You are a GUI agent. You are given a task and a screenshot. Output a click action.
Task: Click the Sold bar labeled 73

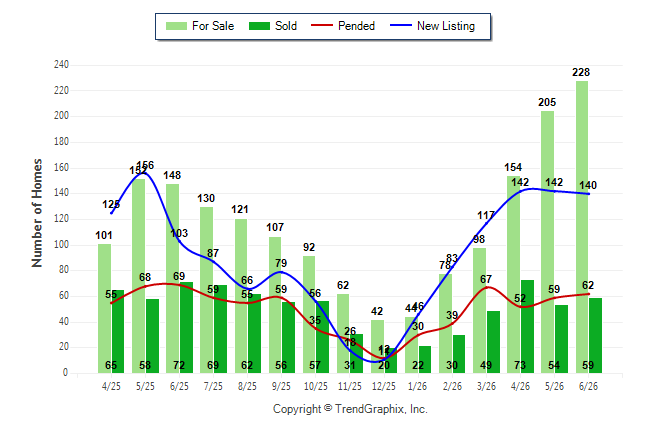pos(527,326)
